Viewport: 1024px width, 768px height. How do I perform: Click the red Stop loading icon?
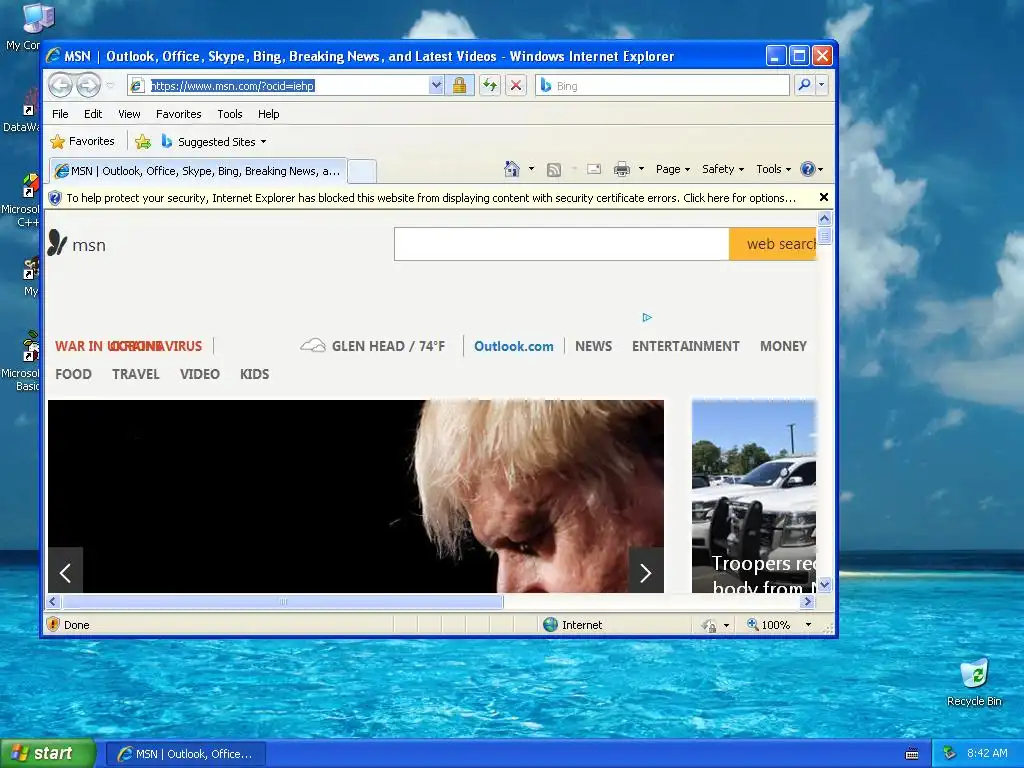coord(516,86)
